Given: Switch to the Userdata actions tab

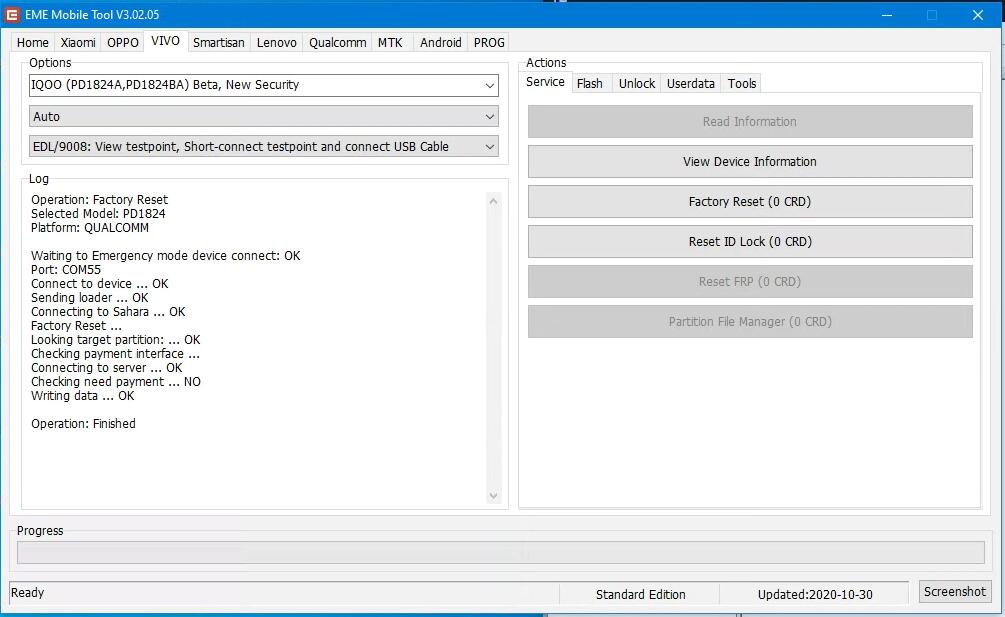Looking at the screenshot, I should point(690,83).
